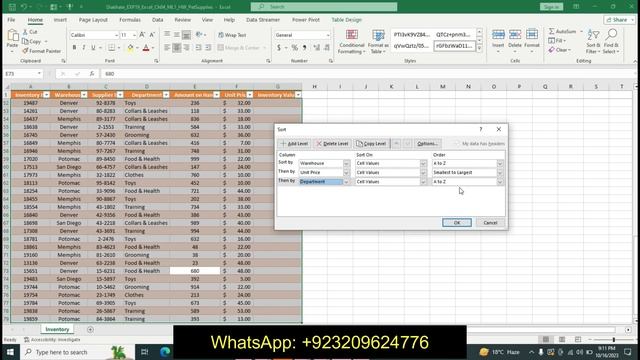This screenshot has width=640, height=360.
Task: Click the Fill Color bucket icon
Action: tap(130, 48)
